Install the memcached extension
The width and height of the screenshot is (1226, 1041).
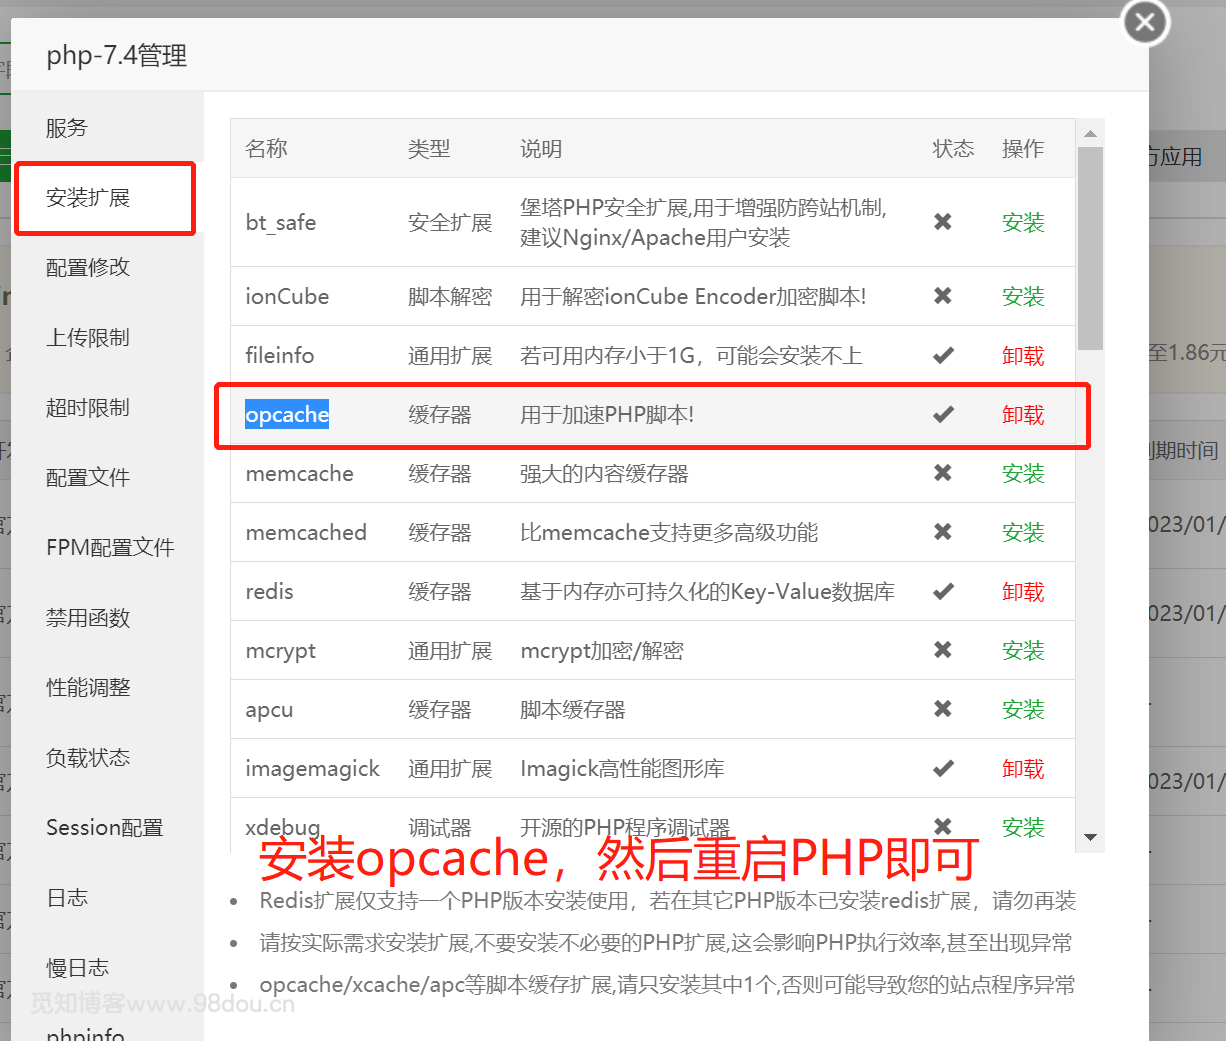[x=1023, y=532]
